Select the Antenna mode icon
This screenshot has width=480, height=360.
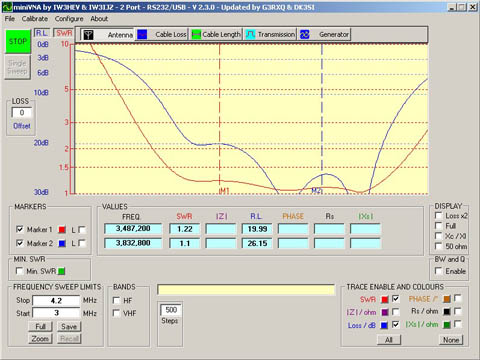tap(88, 35)
